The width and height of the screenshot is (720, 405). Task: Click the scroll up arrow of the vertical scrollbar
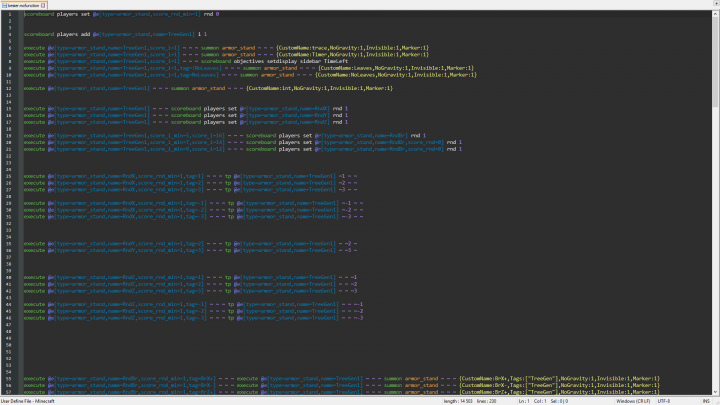(716, 14)
